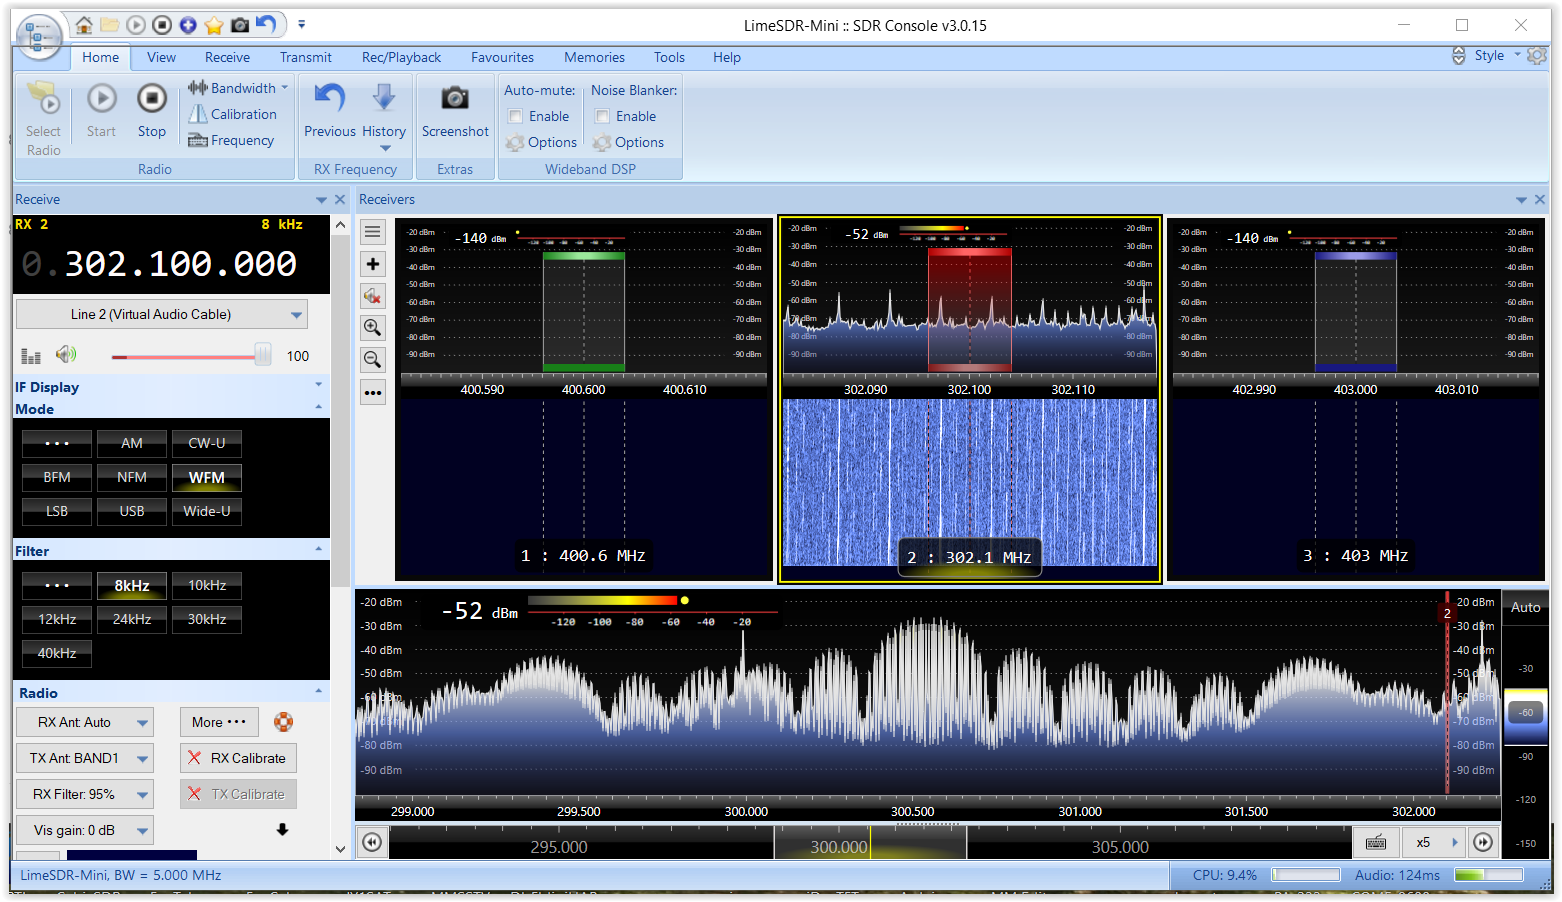Open the RX Ant: Auto dropdown

(x=85, y=722)
